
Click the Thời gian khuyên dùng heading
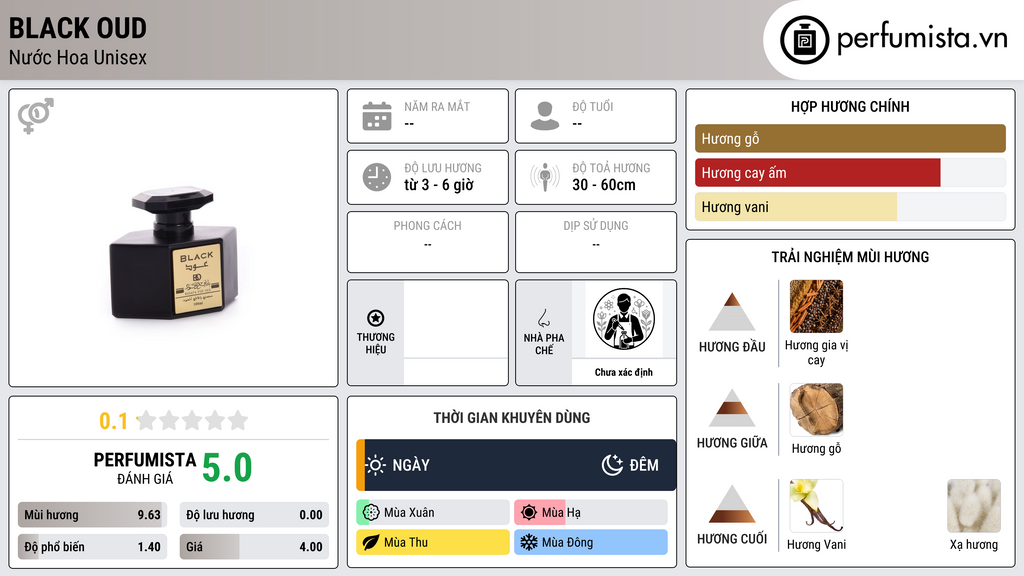click(x=512, y=418)
